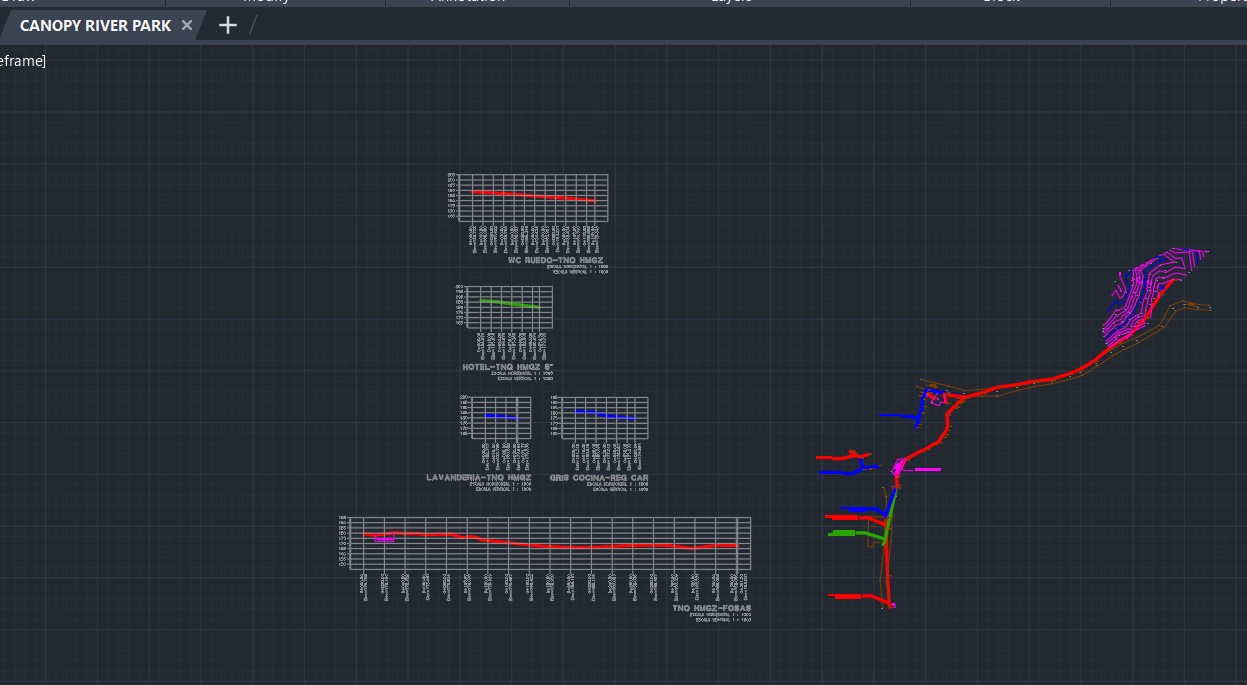The height and width of the screenshot is (685, 1247).
Task: Pick the blue line in the LAVANDERIA profile
Action: click(501, 416)
